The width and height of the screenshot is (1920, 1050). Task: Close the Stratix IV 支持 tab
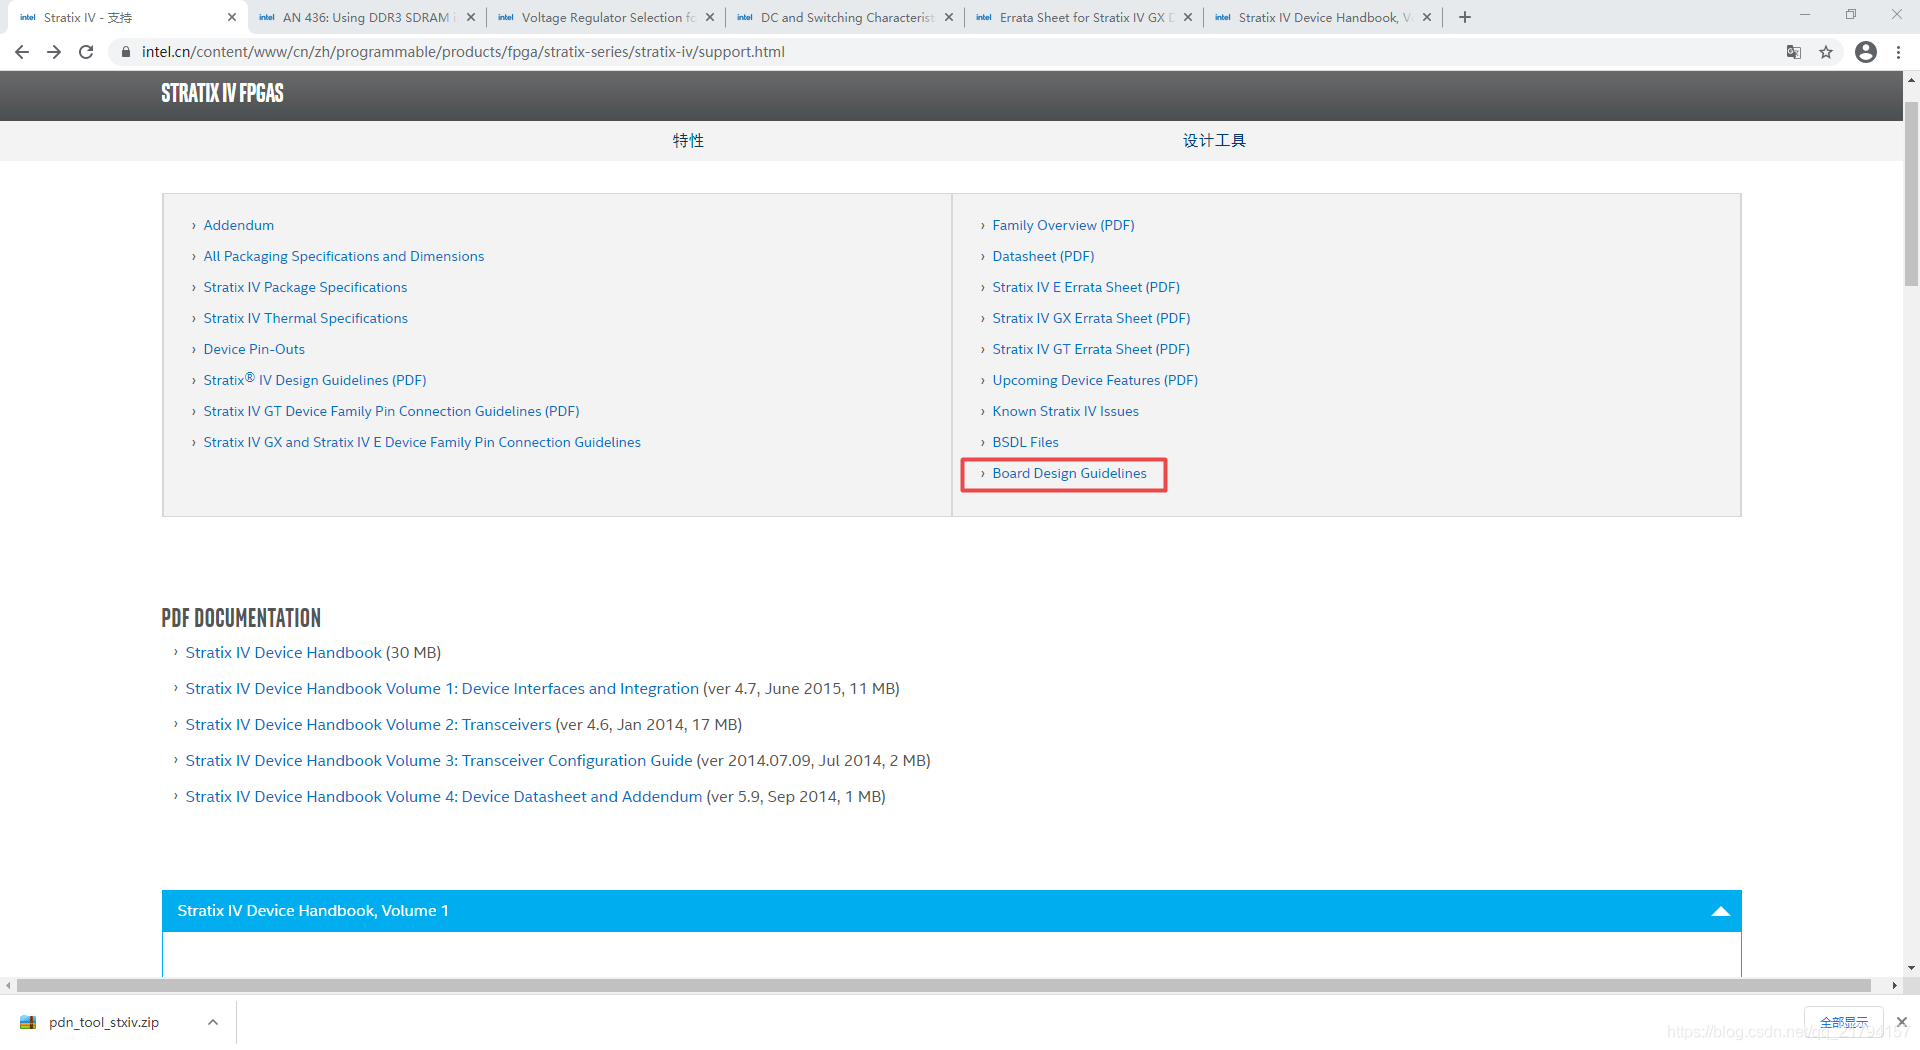pyautogui.click(x=232, y=17)
